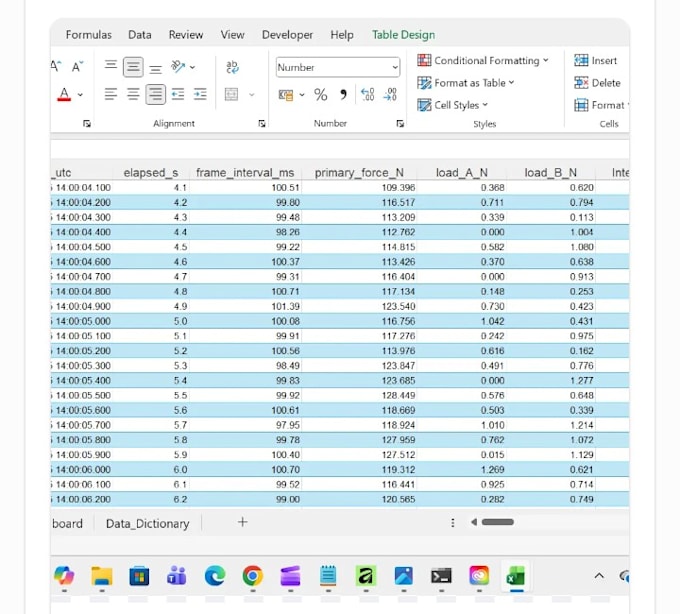Open Format as Table gallery
The width and height of the screenshot is (680, 614).
466,82
